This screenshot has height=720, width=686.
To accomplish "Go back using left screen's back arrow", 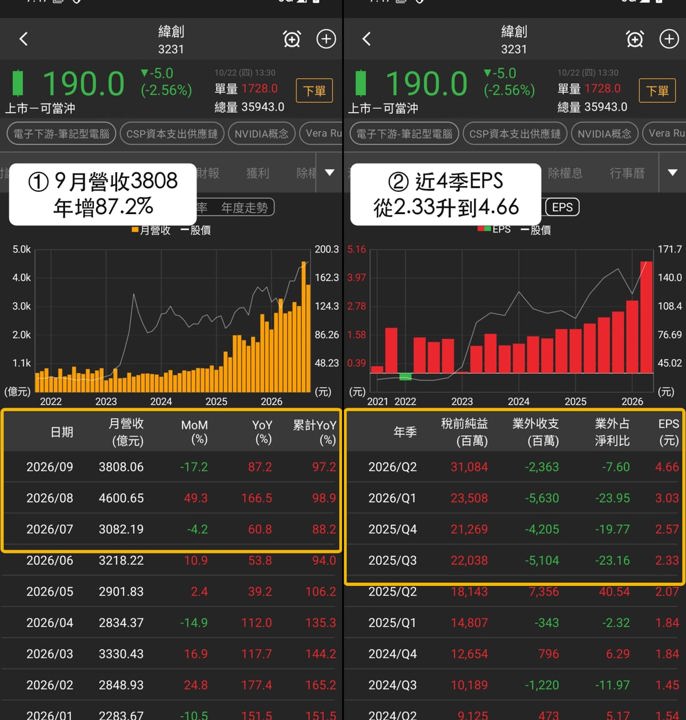I will [24, 39].
